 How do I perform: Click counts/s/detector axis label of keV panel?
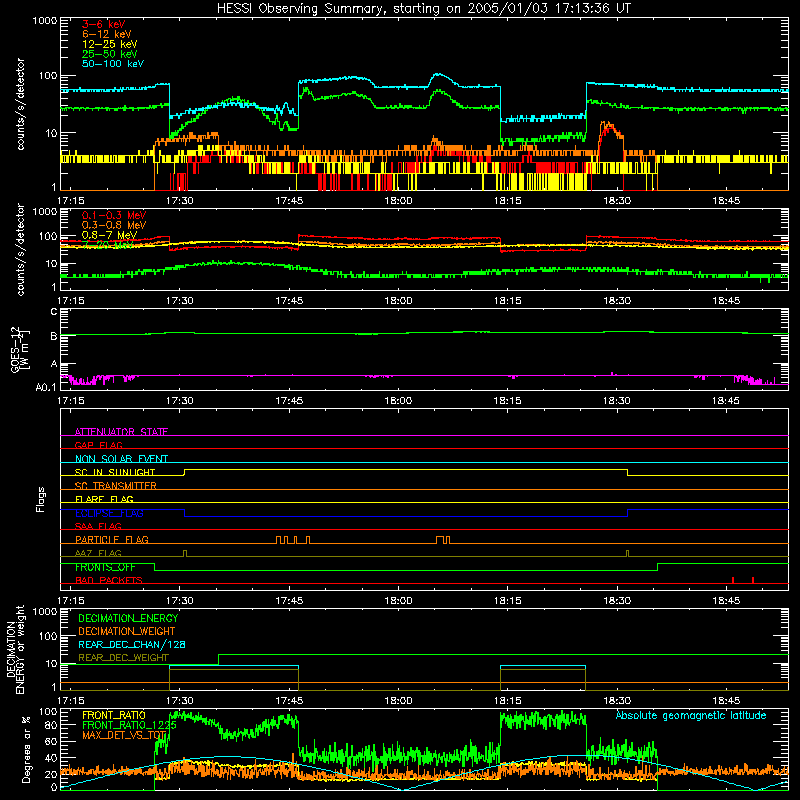[x=20, y=104]
